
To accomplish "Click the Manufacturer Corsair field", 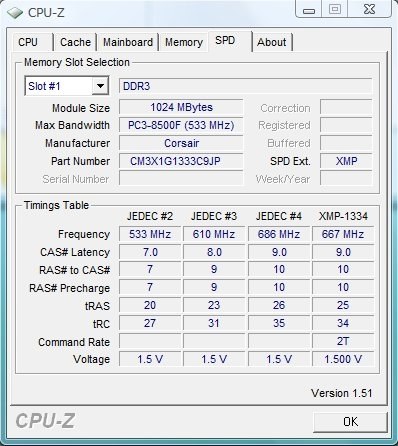I will (181, 143).
